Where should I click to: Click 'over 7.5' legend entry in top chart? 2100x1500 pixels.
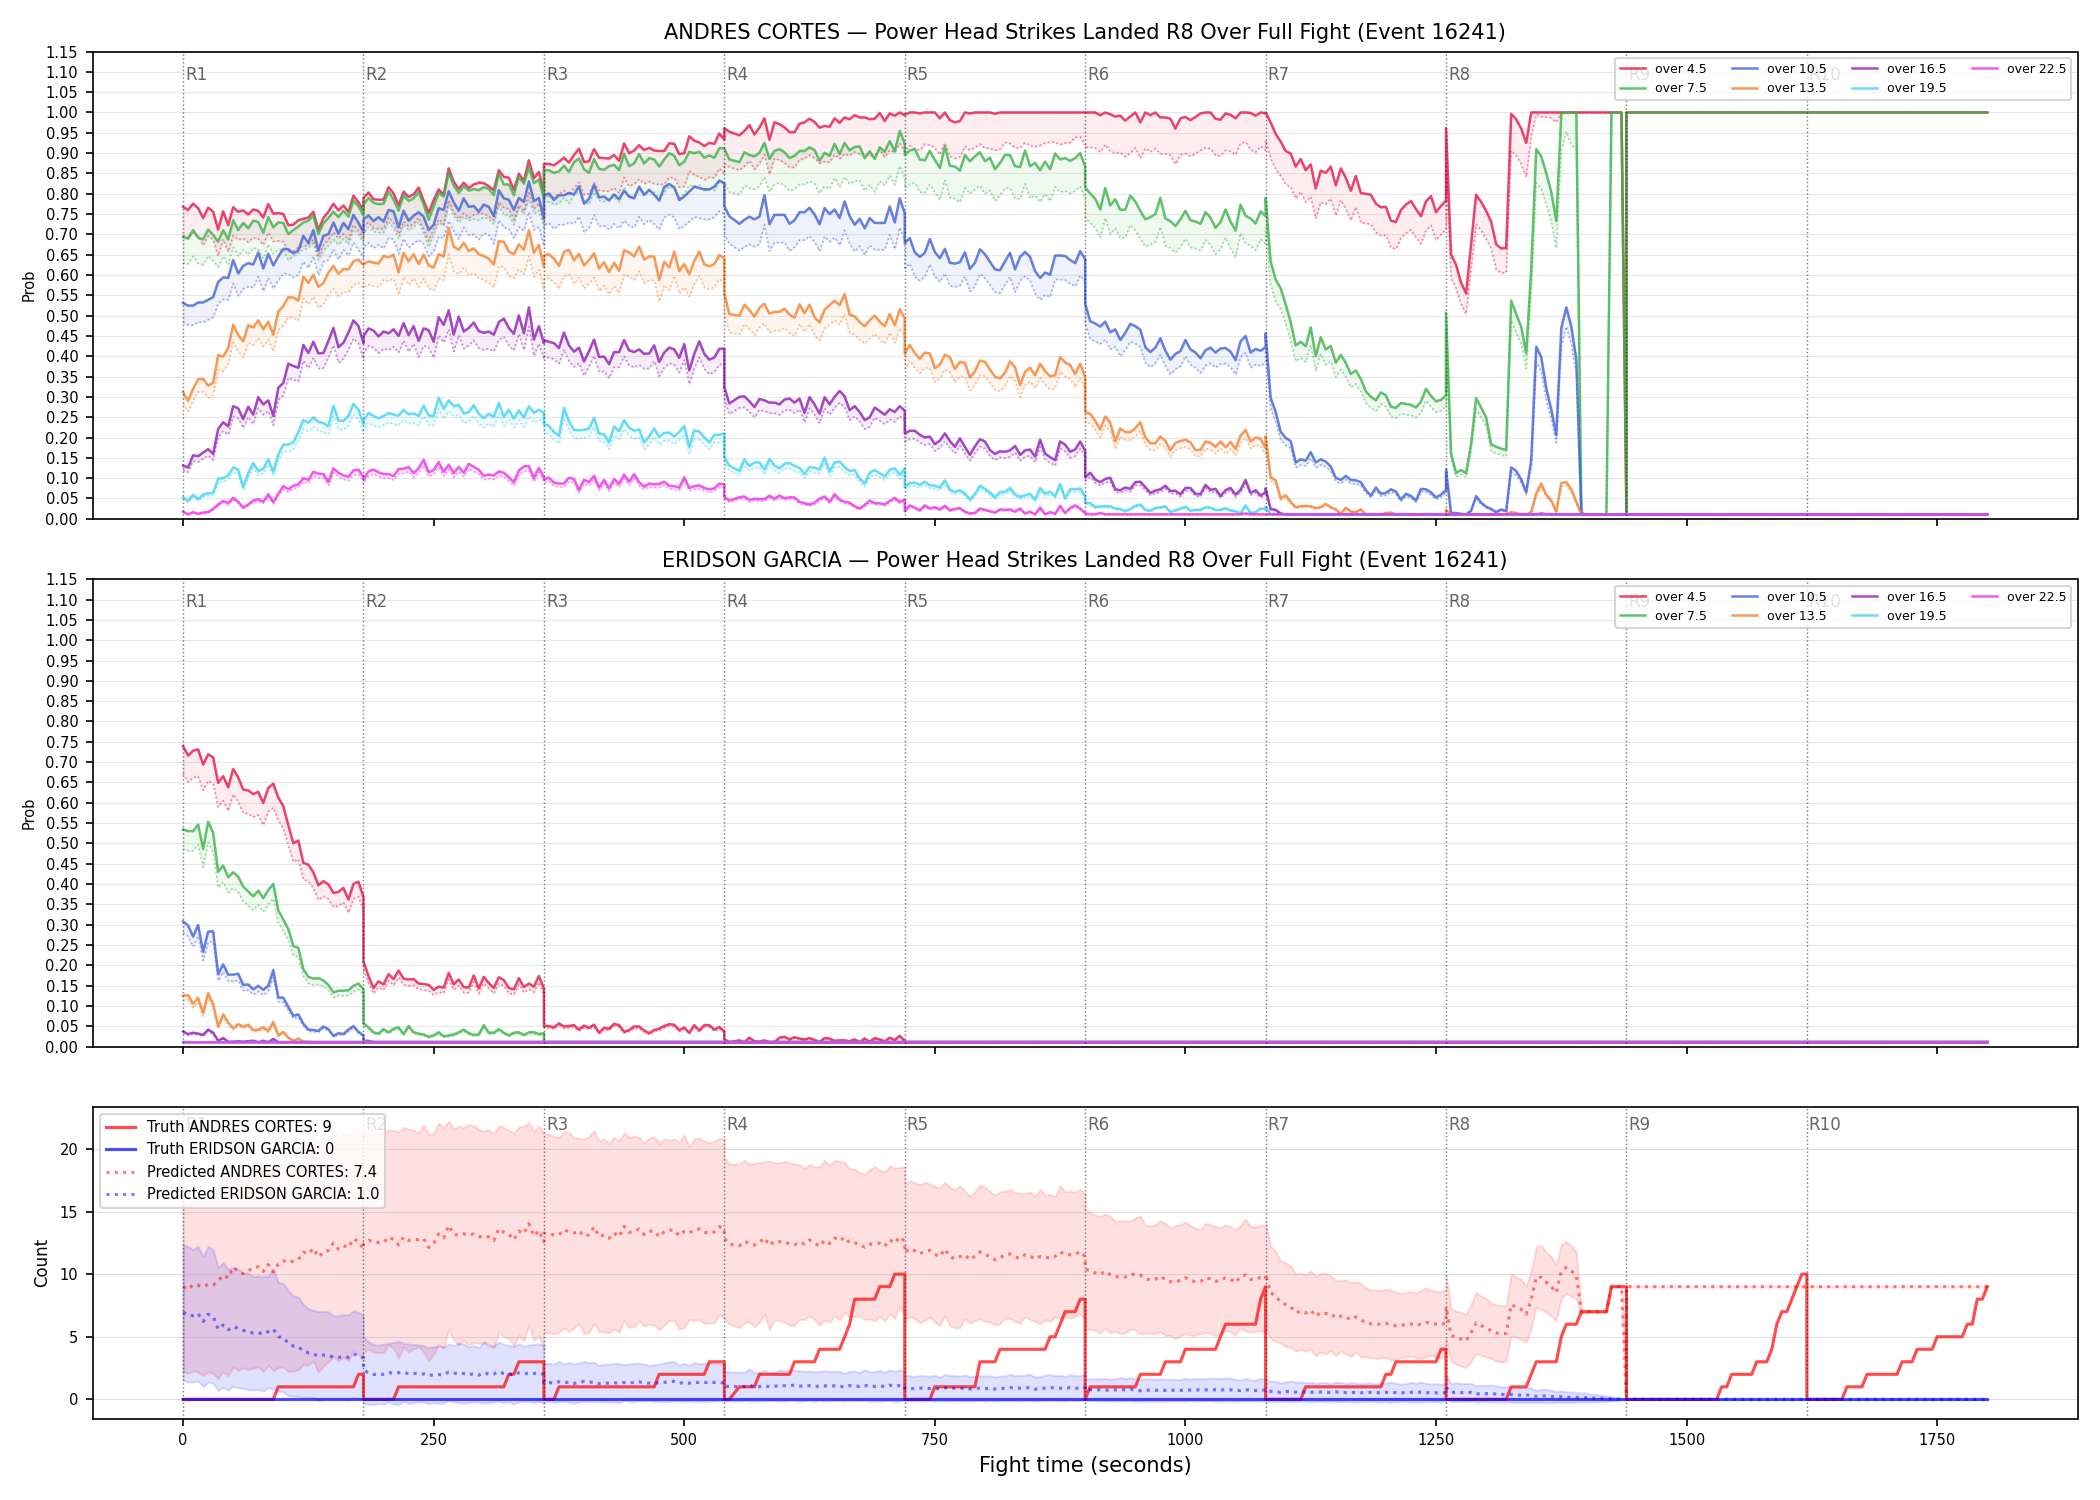(x=1663, y=88)
